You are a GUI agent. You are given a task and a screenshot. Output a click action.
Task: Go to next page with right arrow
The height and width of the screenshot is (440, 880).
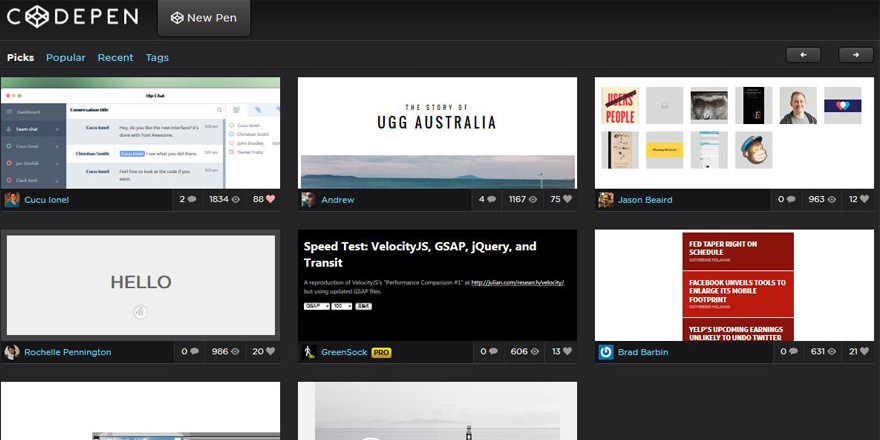[x=855, y=55]
